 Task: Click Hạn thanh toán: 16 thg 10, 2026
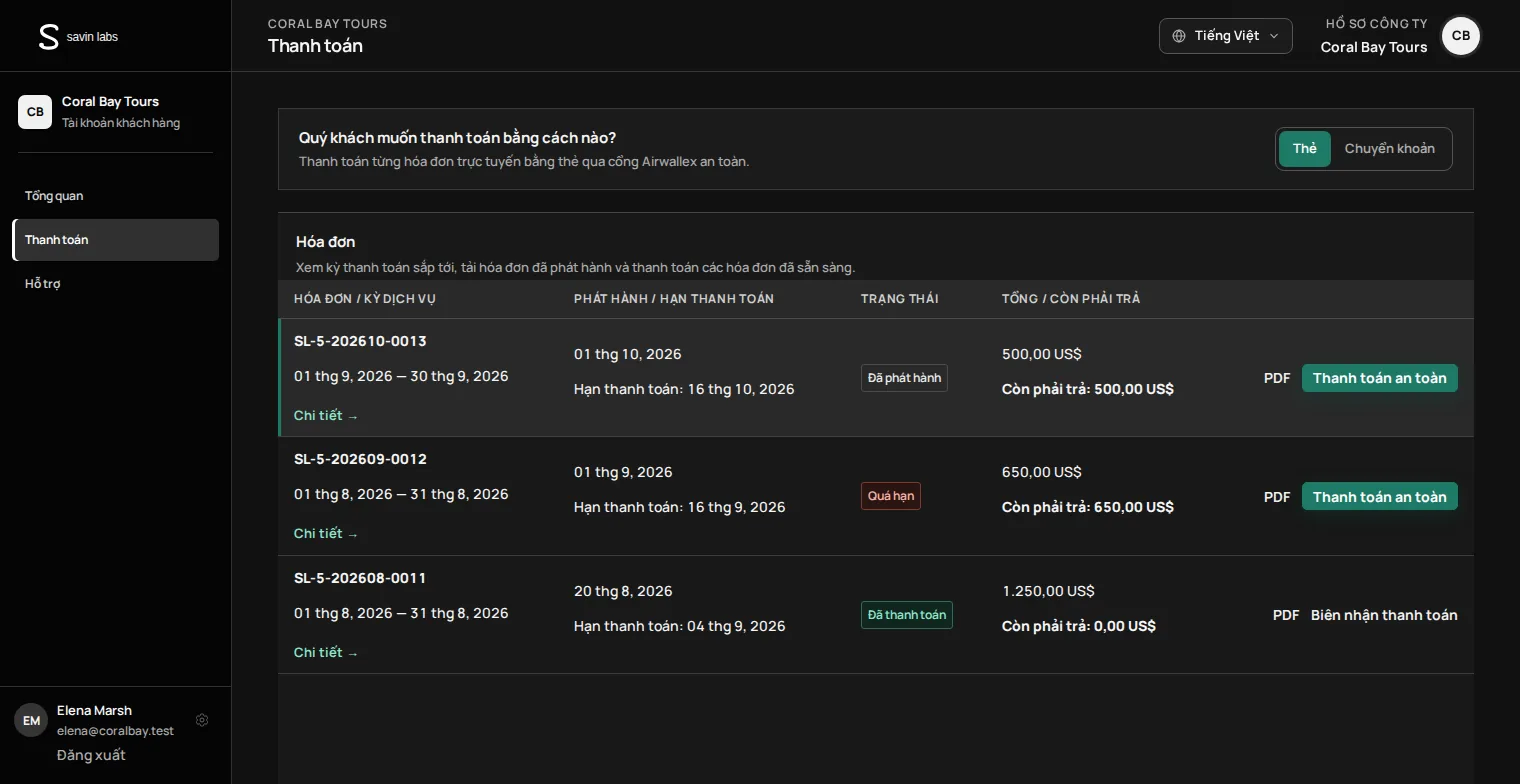point(684,389)
